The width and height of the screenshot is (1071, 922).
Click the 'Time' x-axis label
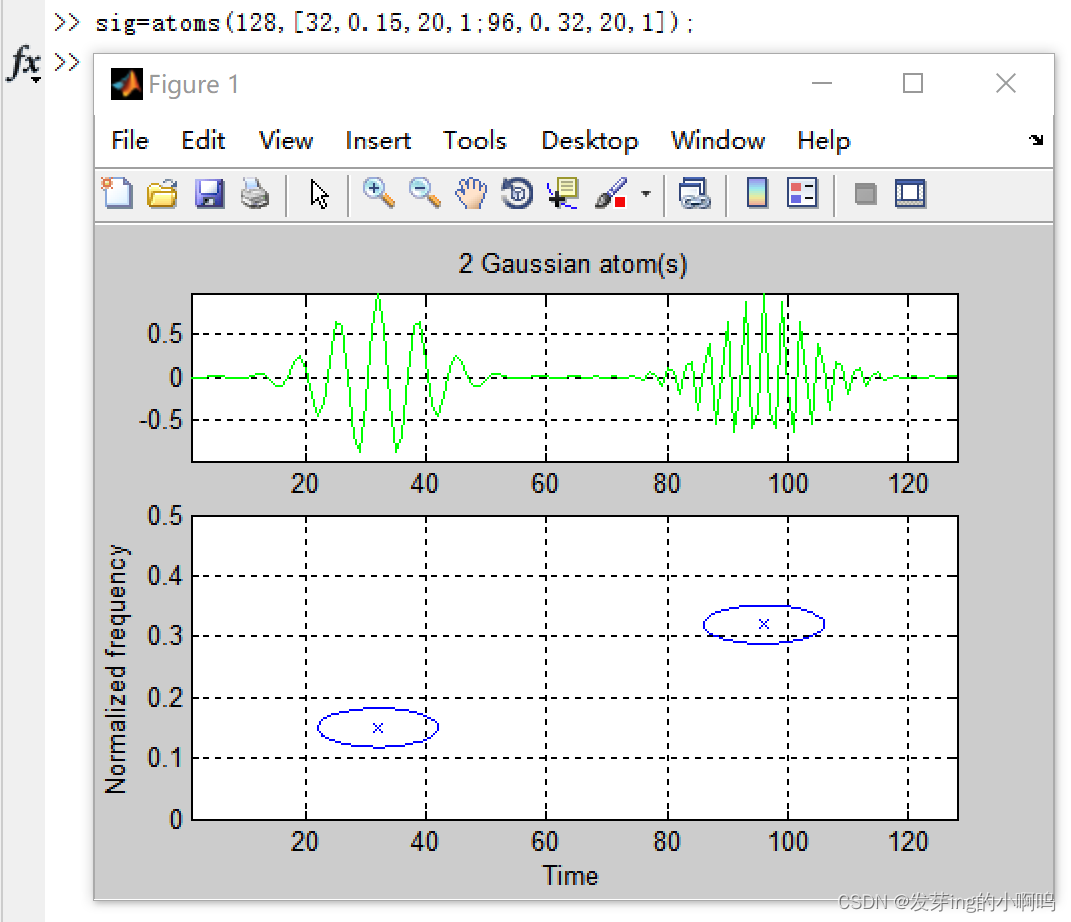(570, 876)
